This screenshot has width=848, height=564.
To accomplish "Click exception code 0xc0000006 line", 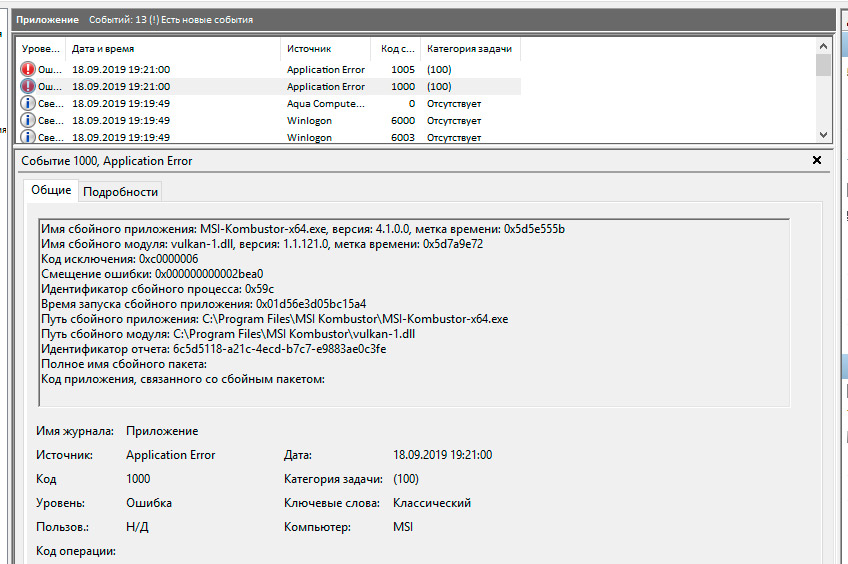I will [x=120, y=259].
